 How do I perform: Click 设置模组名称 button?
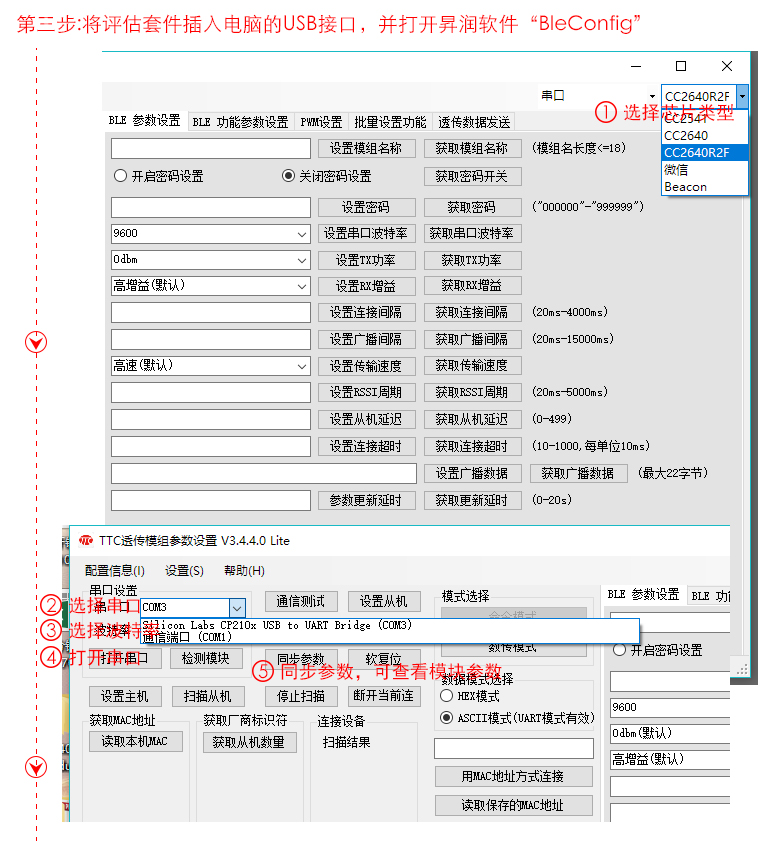[x=366, y=149]
